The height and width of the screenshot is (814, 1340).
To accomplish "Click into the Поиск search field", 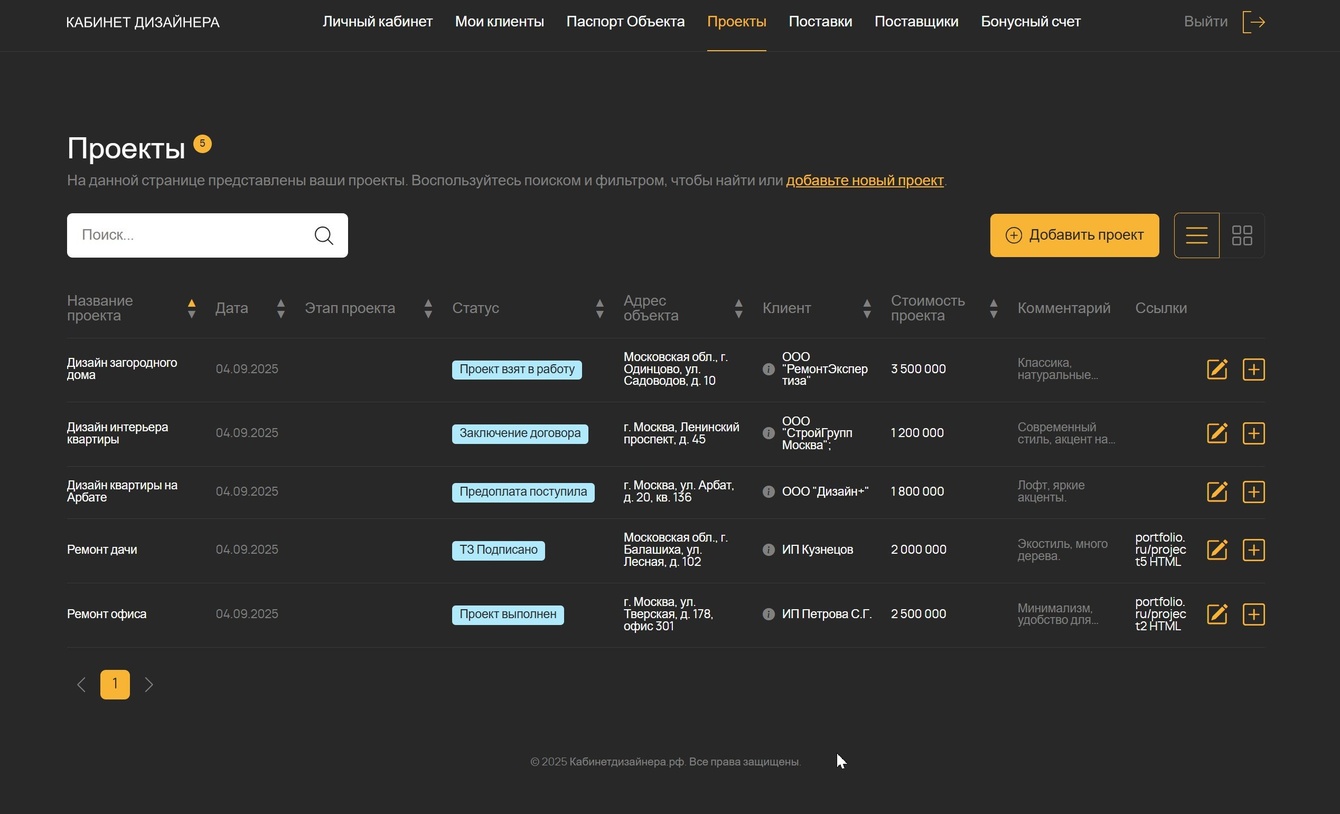I will 207,235.
